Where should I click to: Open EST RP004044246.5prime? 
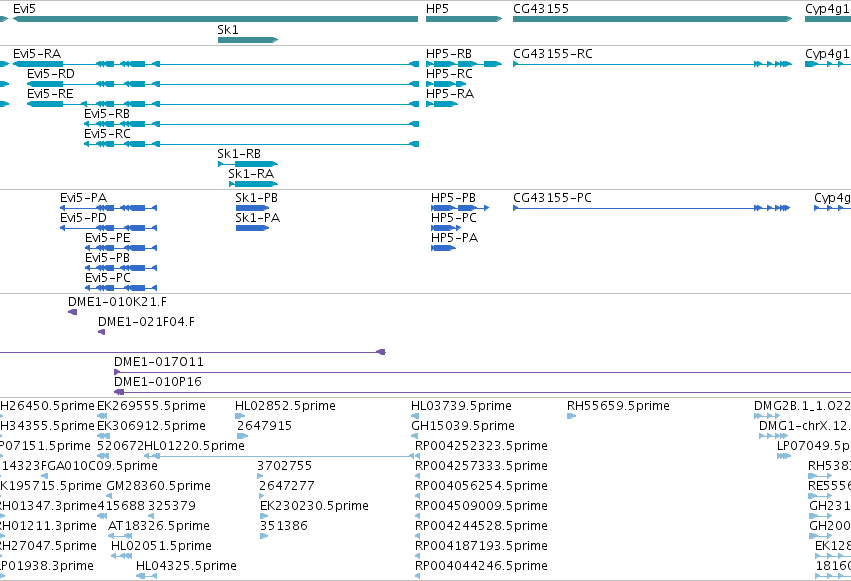[481, 567]
